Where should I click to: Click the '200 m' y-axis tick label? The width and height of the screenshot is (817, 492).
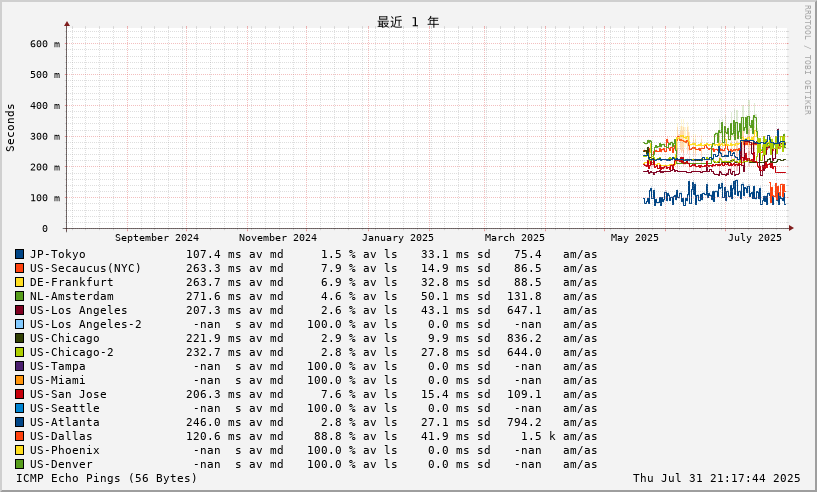tap(45, 167)
